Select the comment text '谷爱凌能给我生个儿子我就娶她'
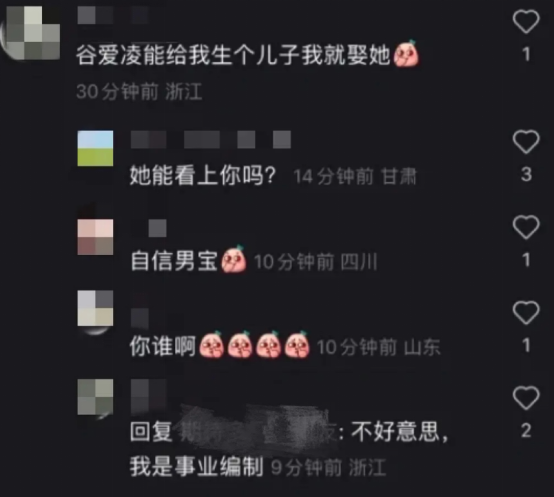The image size is (554, 497). 233,55
